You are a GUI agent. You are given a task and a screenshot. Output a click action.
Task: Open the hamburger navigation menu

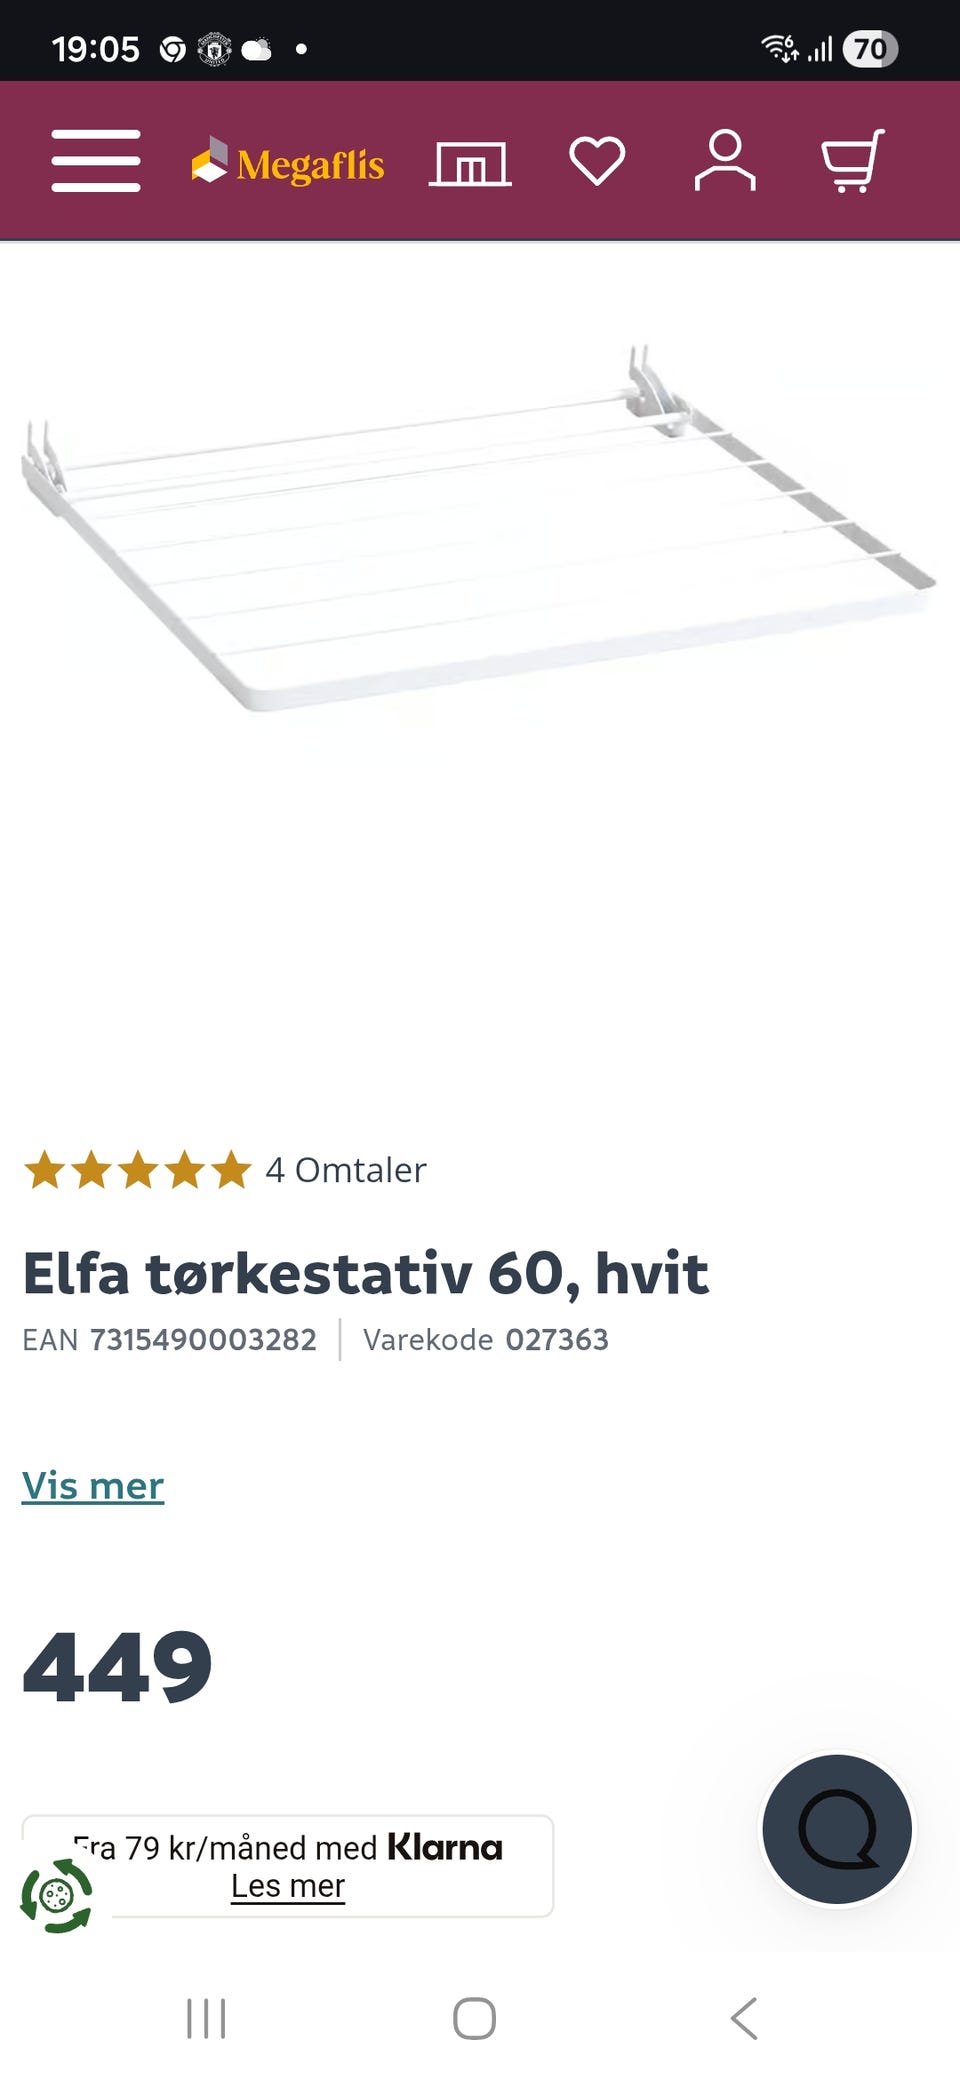click(x=96, y=160)
